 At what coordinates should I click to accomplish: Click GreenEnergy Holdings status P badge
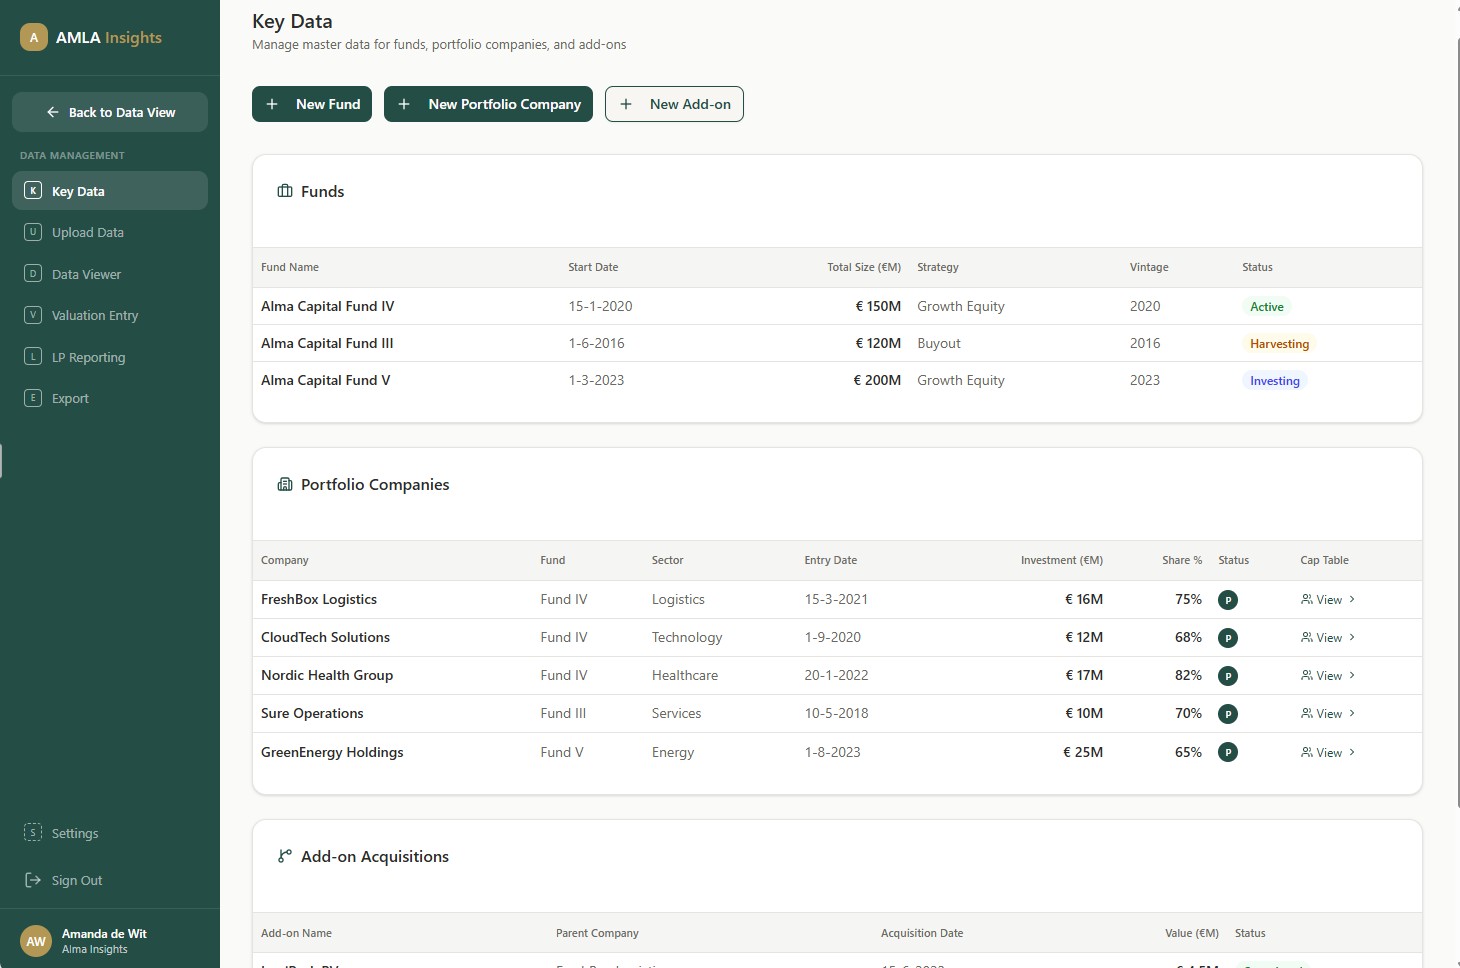[x=1228, y=752]
